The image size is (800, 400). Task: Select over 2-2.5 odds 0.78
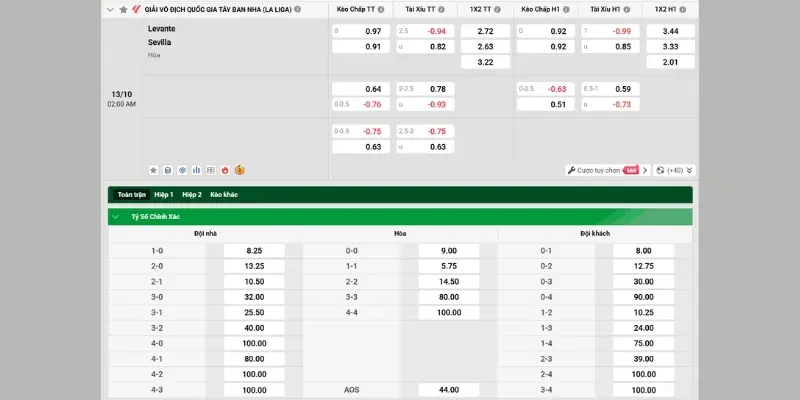[x=426, y=89]
